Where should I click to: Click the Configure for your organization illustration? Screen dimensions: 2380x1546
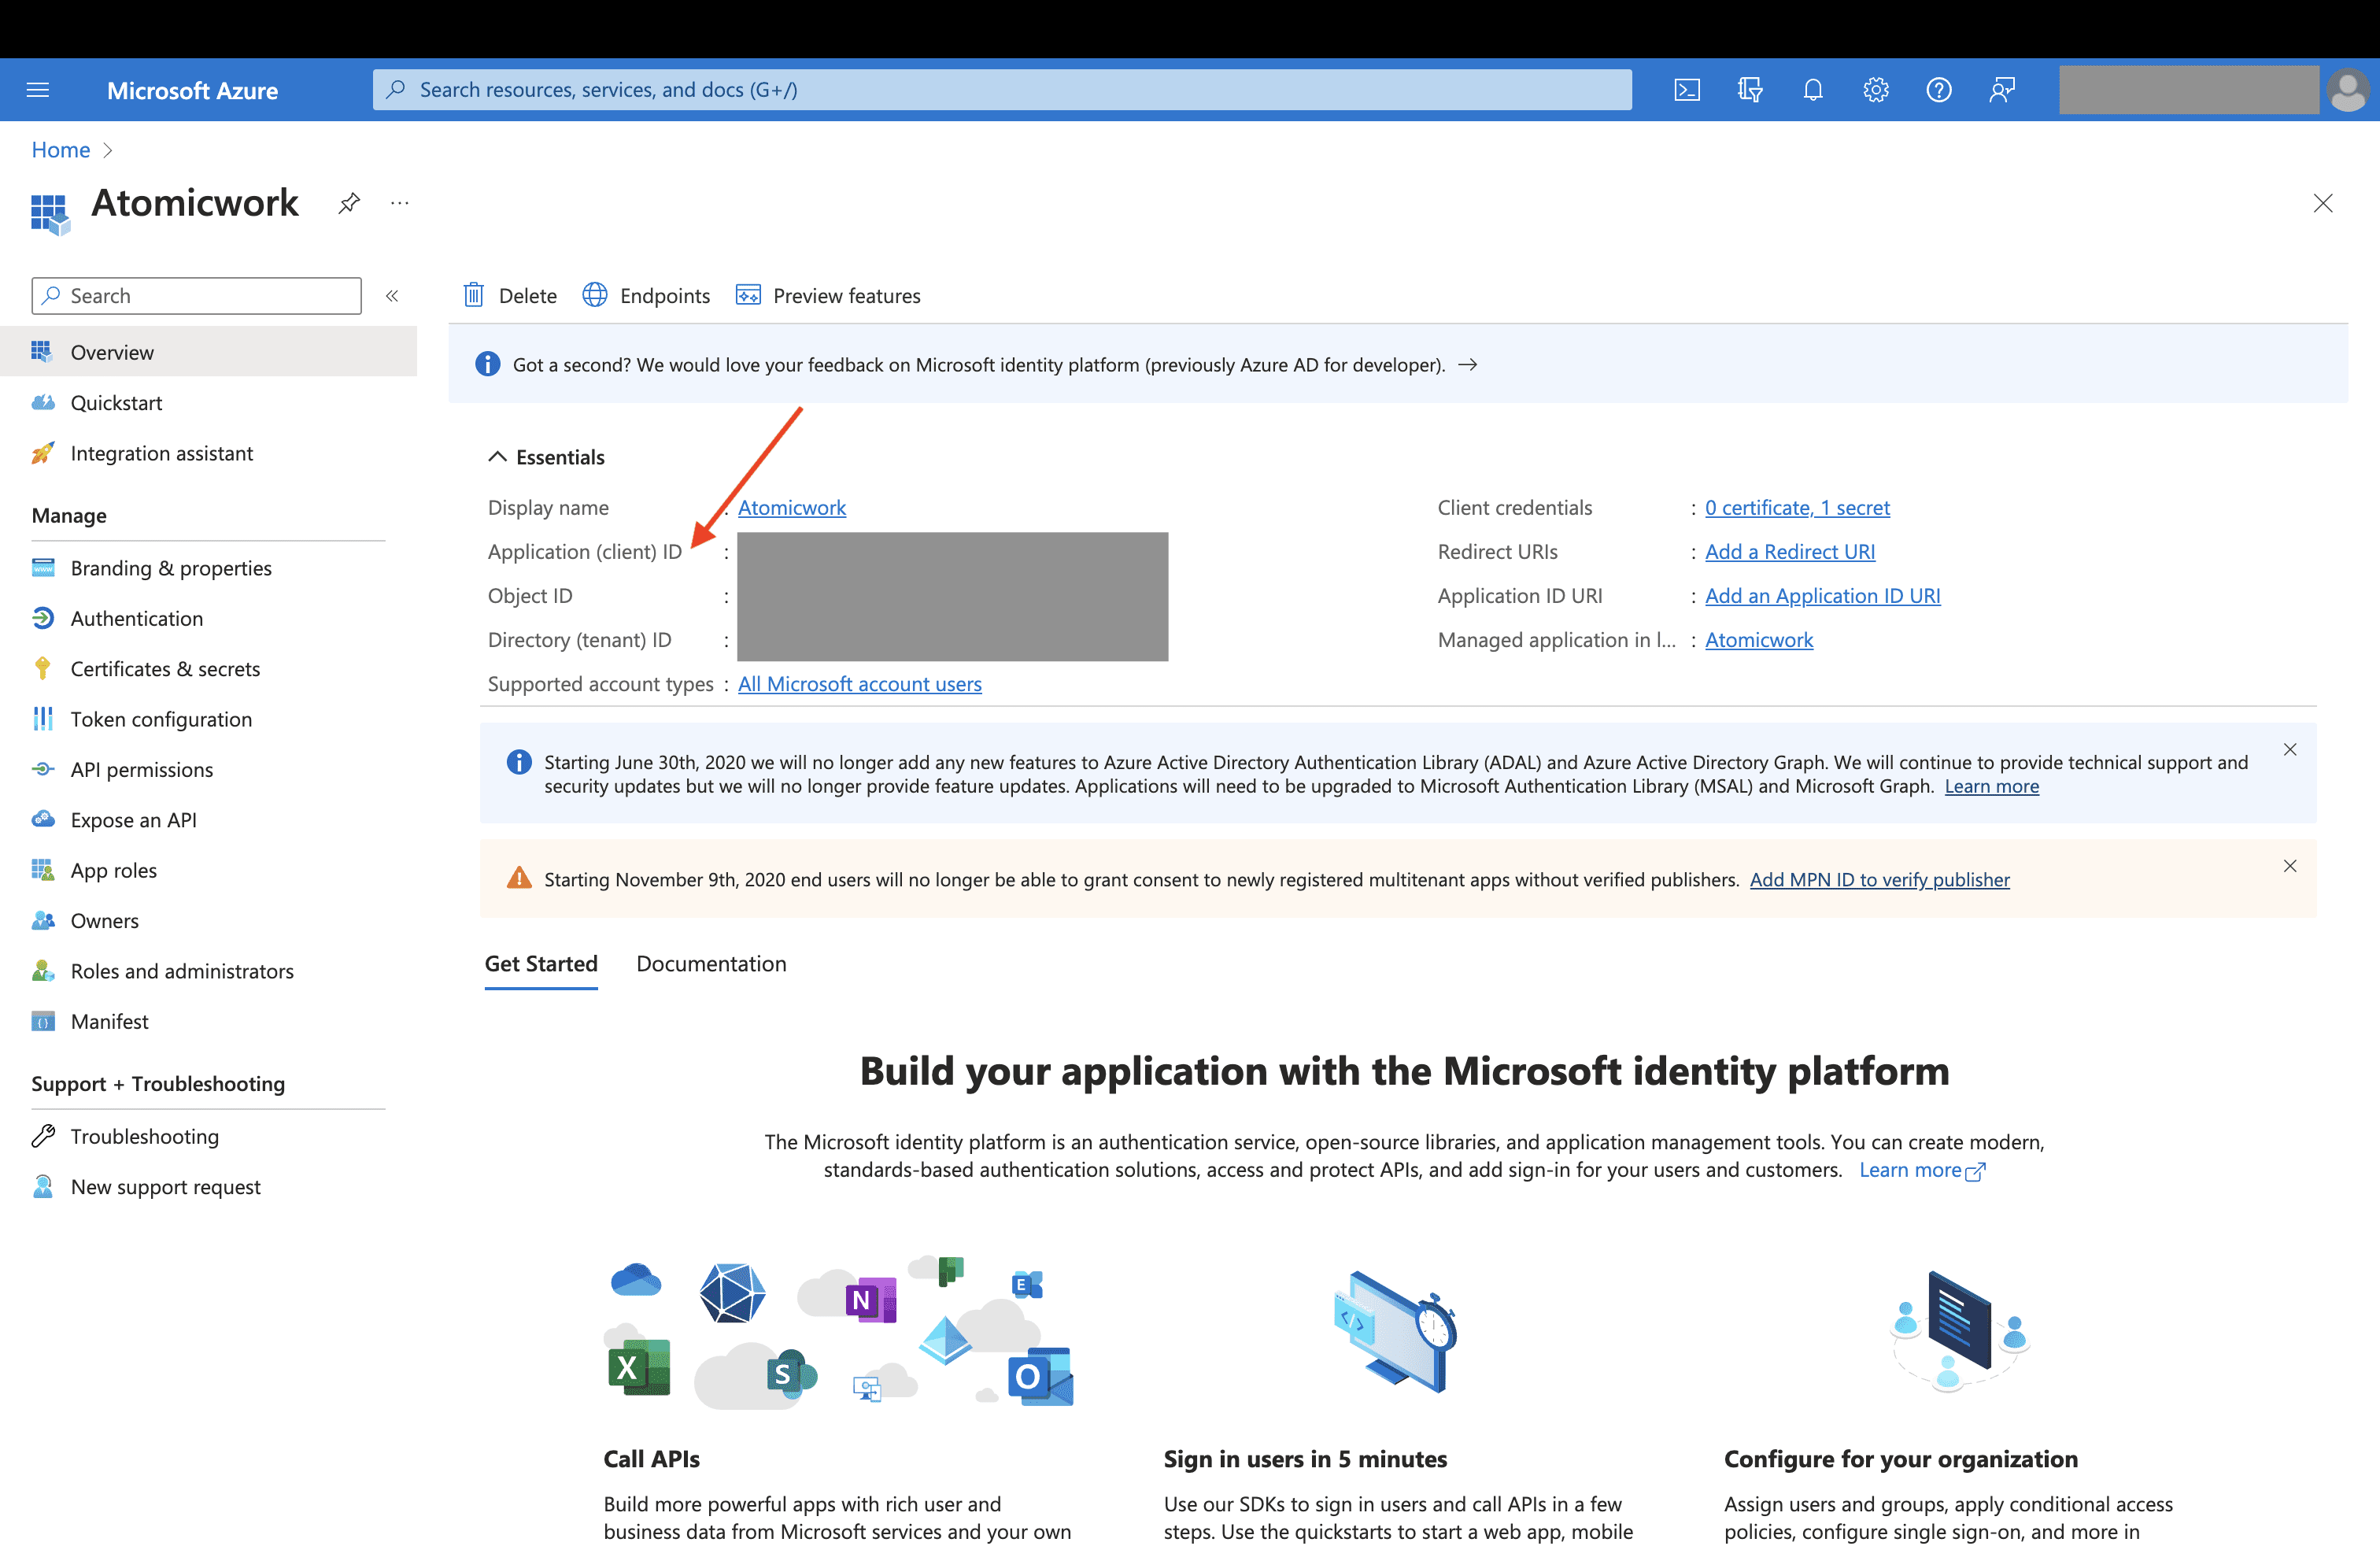click(1958, 1332)
